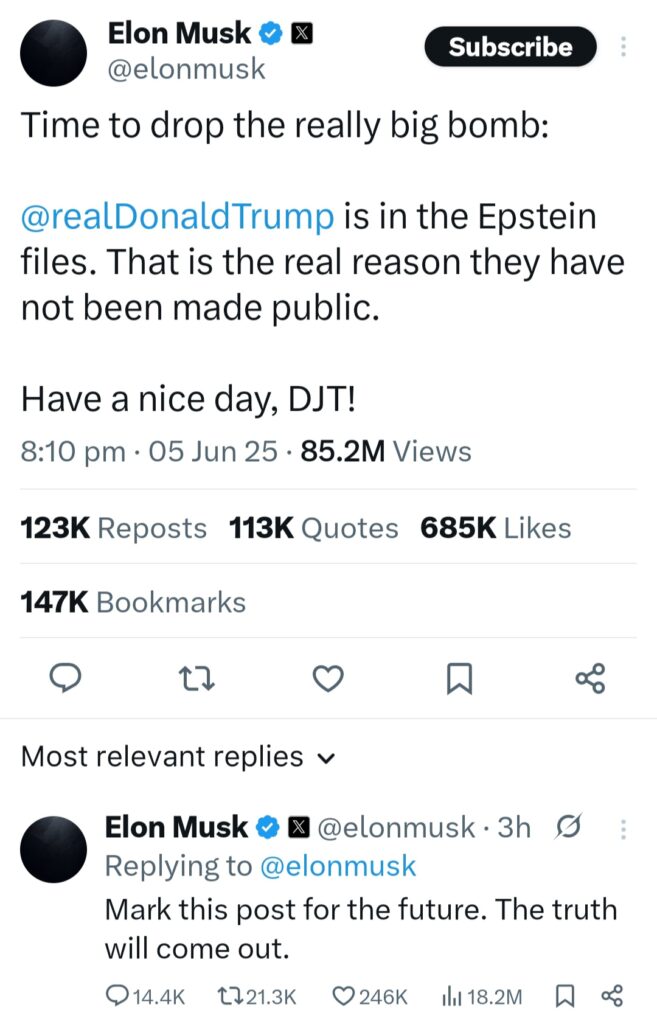The height and width of the screenshot is (1024, 657).
Task: Like the main post with heart icon
Action: [x=328, y=679]
